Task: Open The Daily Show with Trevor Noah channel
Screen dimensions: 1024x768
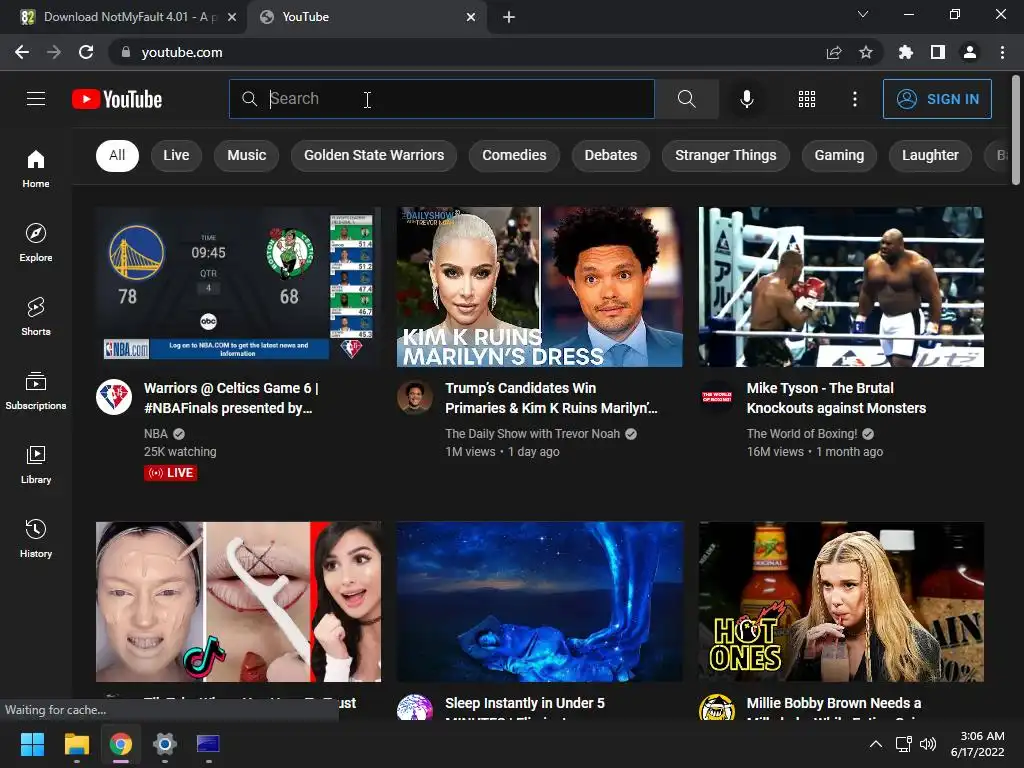Action: [x=532, y=434]
